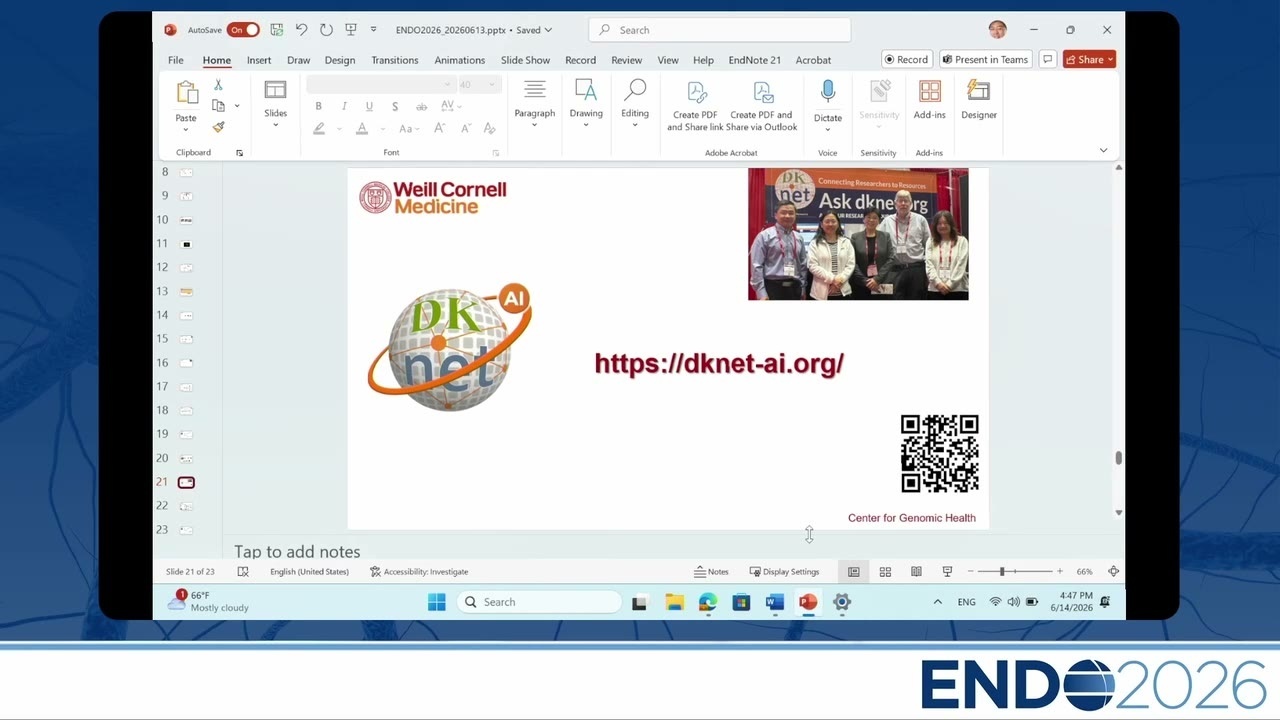Click the https://dknet-ai.org/ link on the slide

click(719, 363)
